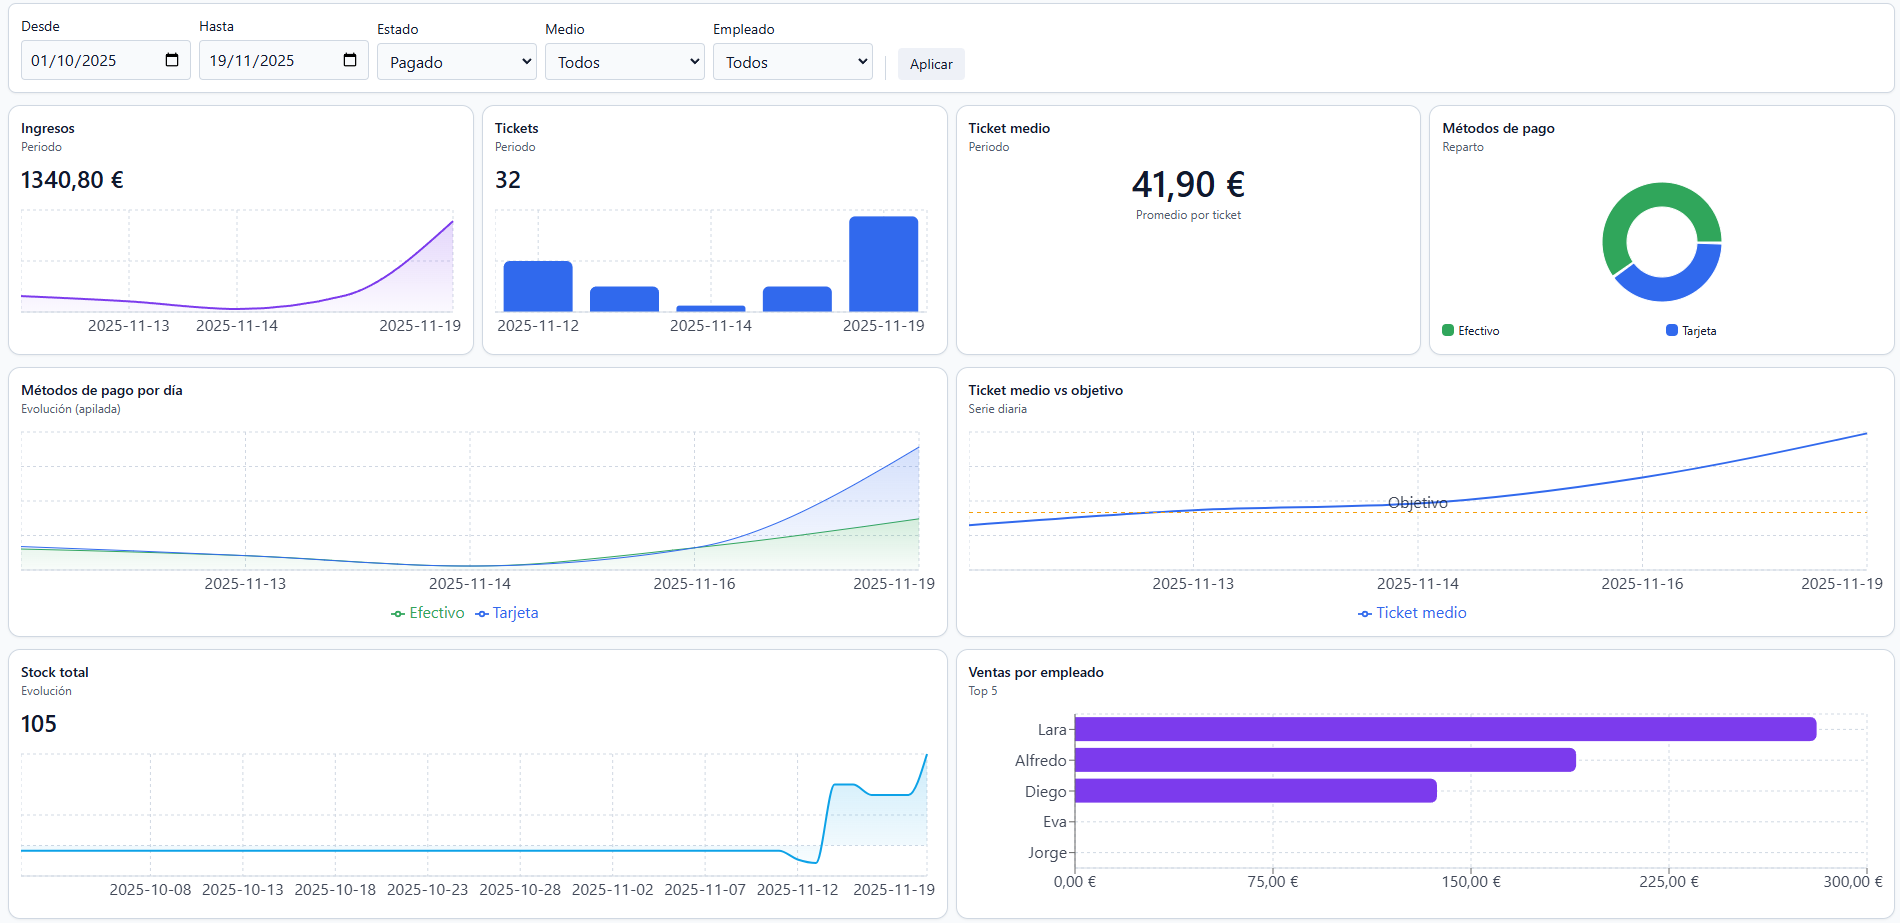Open the calendar picker for the Desde date field
This screenshot has width=1900, height=923.
(x=172, y=60)
